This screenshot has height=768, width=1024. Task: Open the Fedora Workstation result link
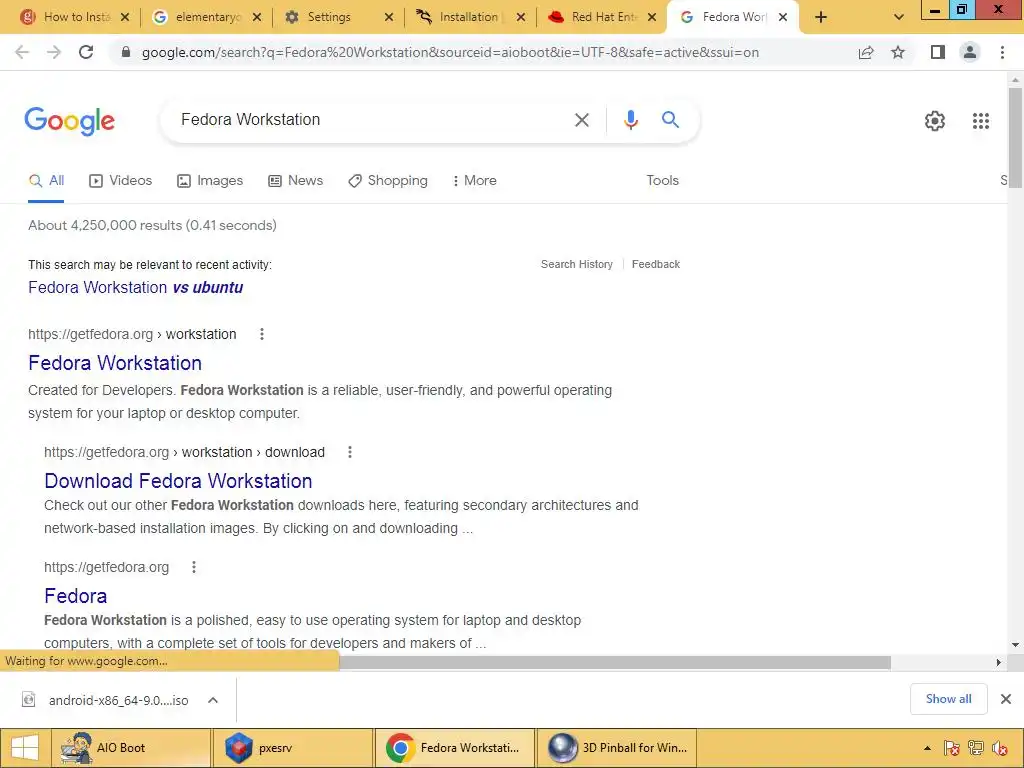(115, 363)
